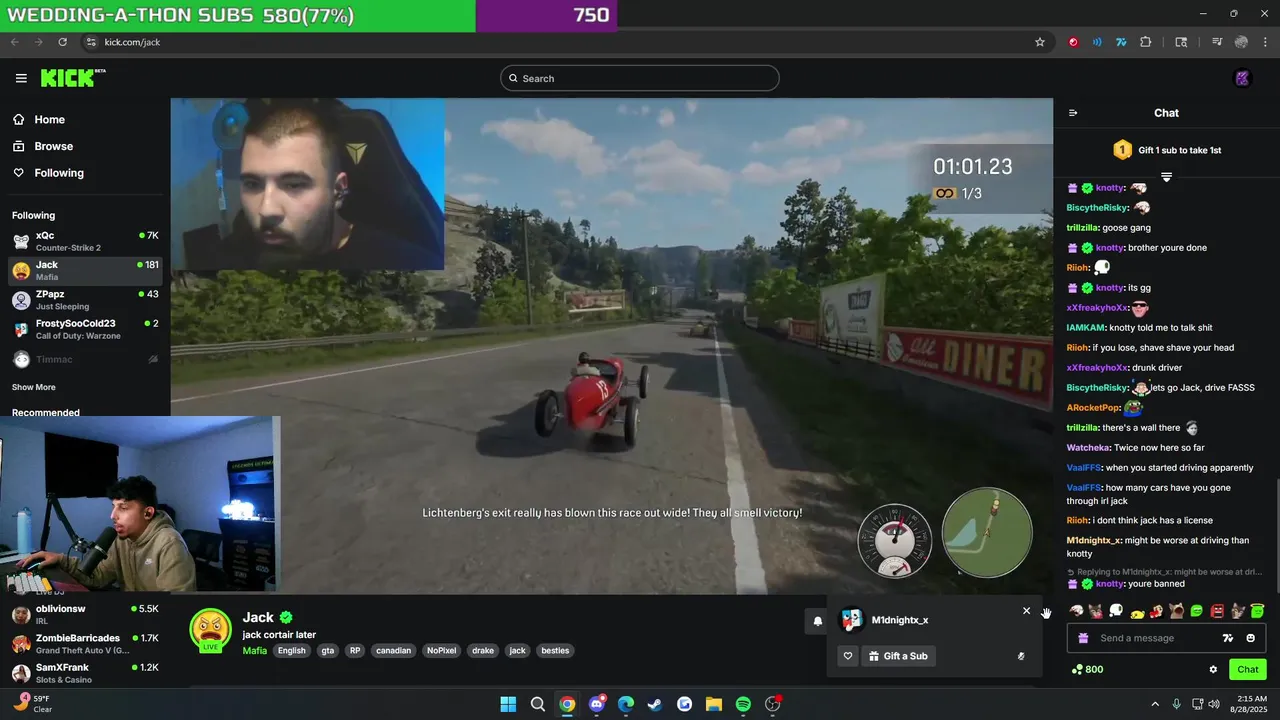This screenshot has width=1280, height=720.
Task: Pick the green smiley quick emote
Action: 1197,611
